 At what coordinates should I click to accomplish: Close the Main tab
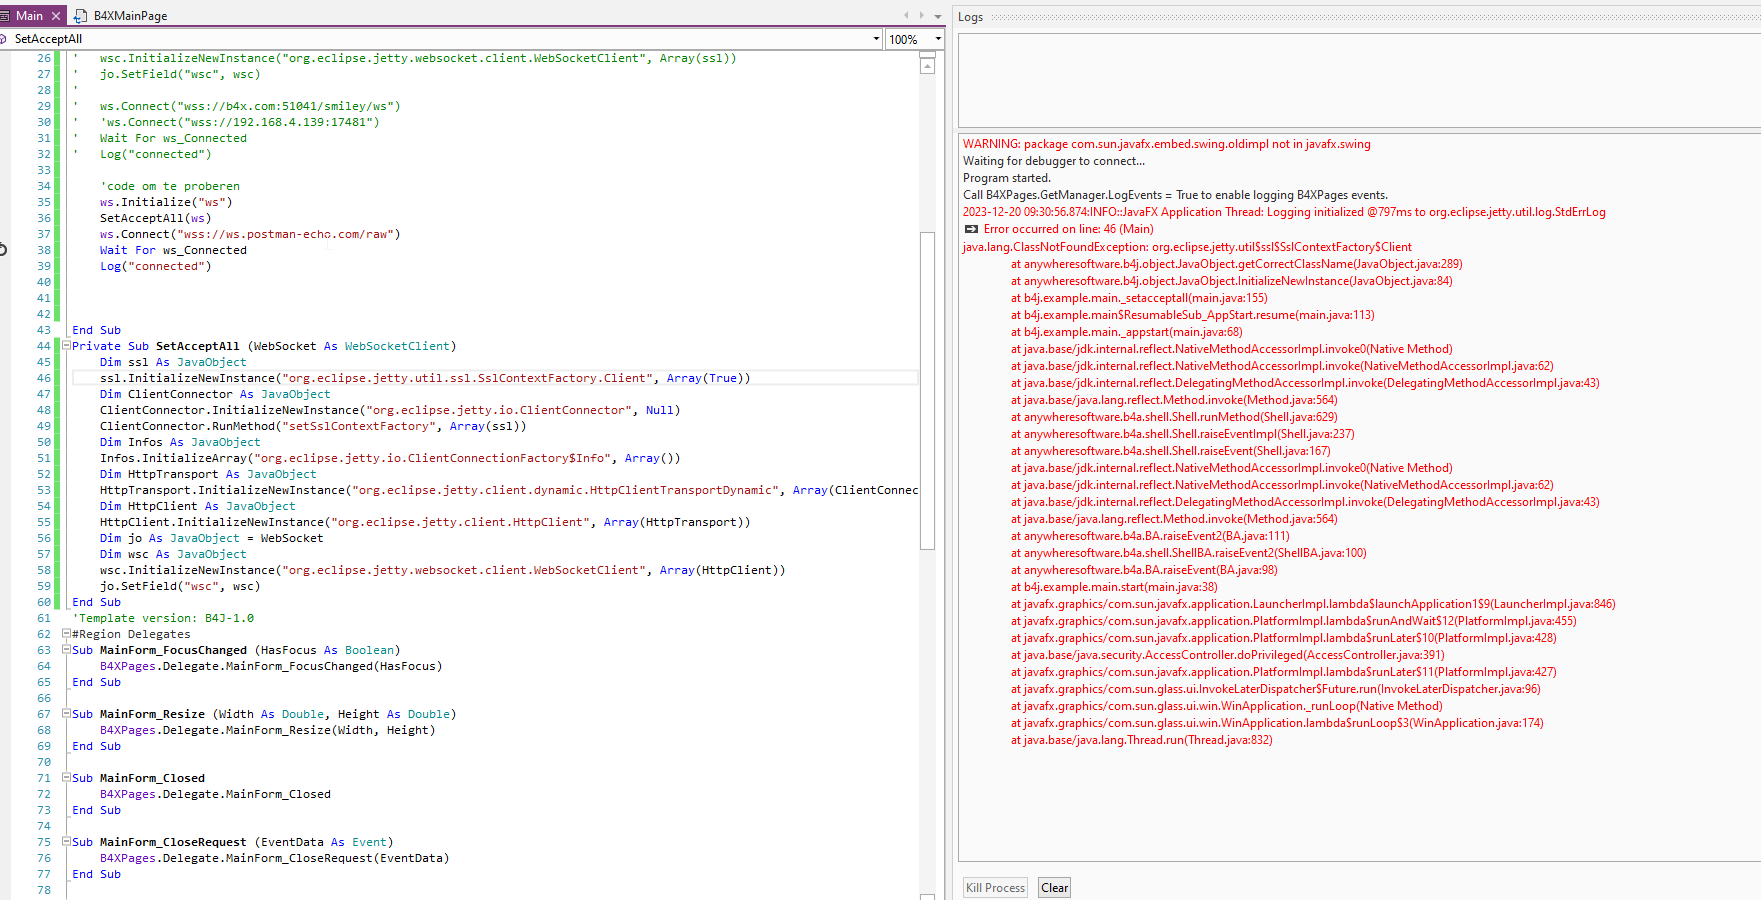click(x=56, y=16)
